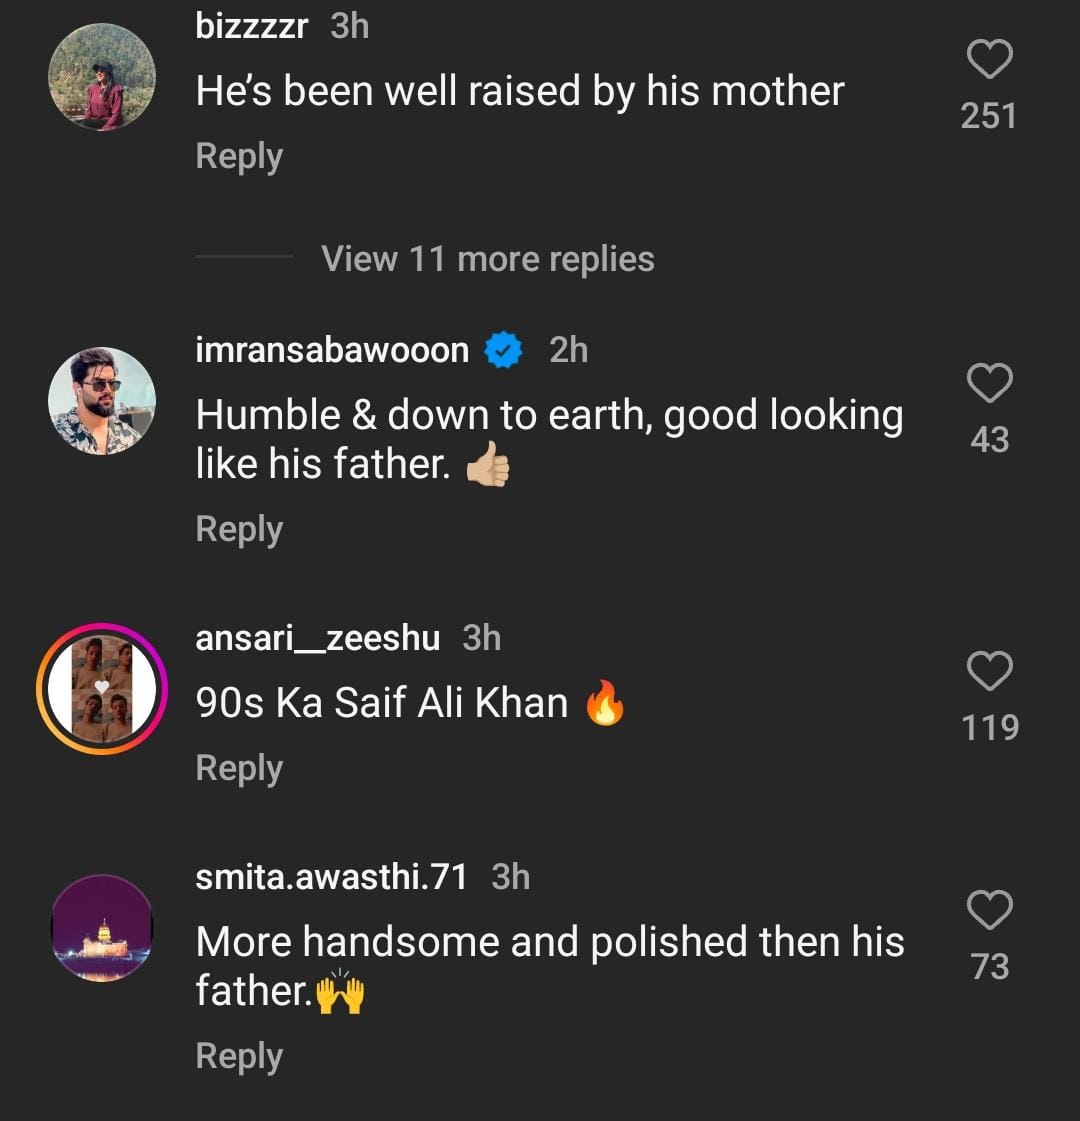View ansari__zeeshu's story from avatar ring
Image resolution: width=1080 pixels, height=1121 pixels.
coord(102,689)
